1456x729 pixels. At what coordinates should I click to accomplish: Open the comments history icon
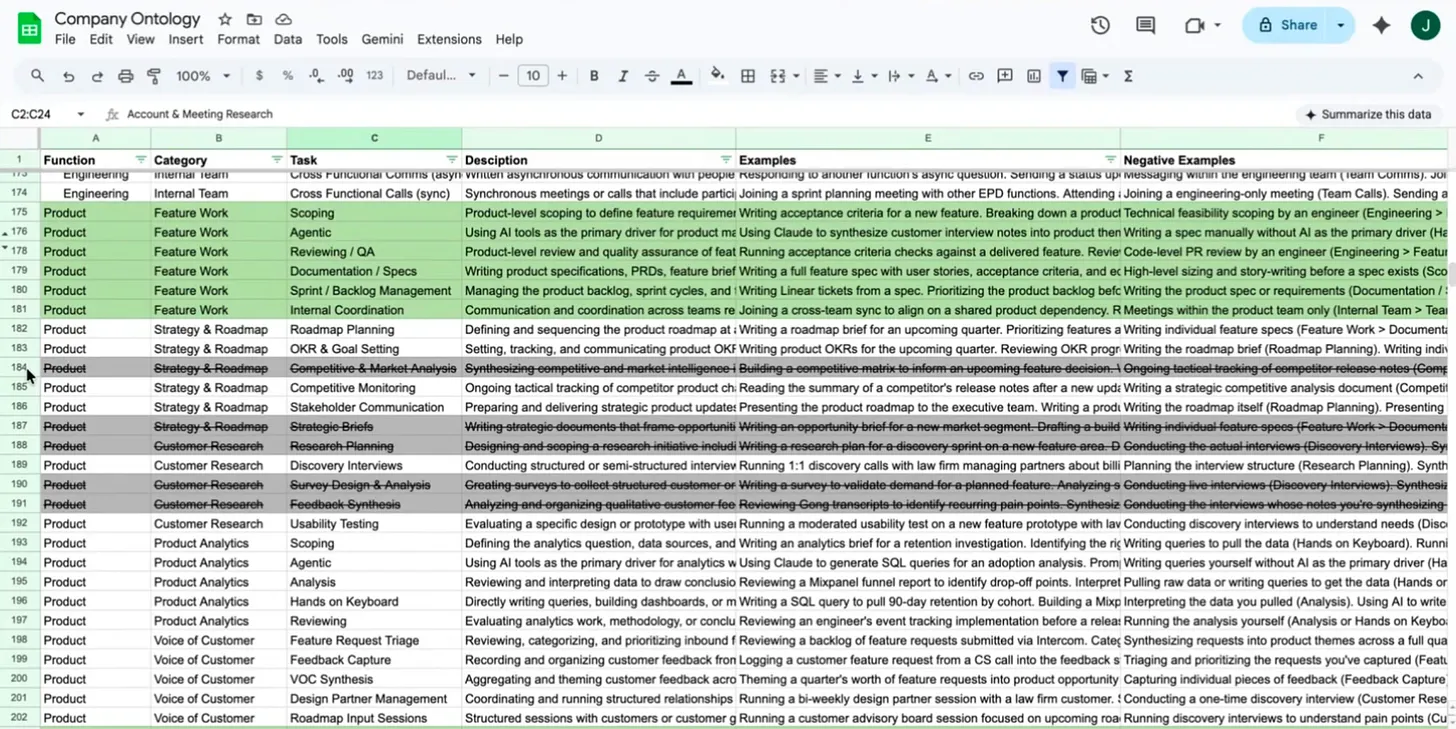(1146, 25)
